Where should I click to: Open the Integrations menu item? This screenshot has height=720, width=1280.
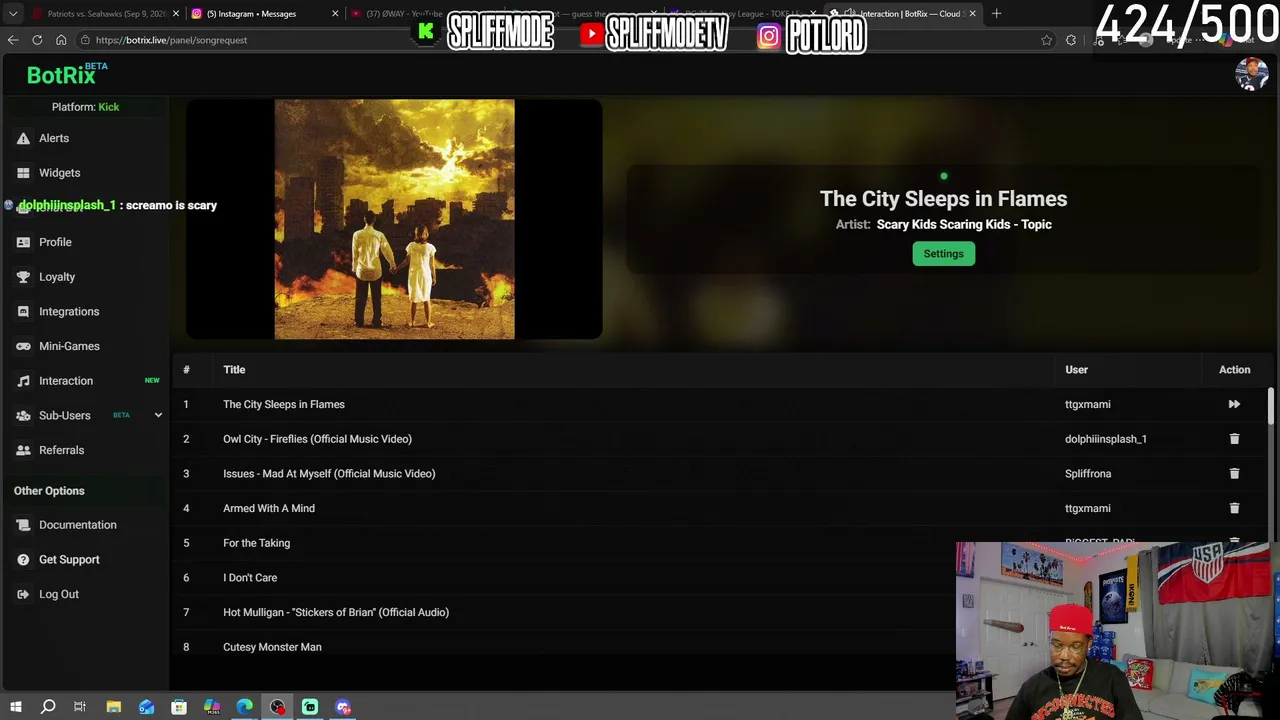click(69, 312)
